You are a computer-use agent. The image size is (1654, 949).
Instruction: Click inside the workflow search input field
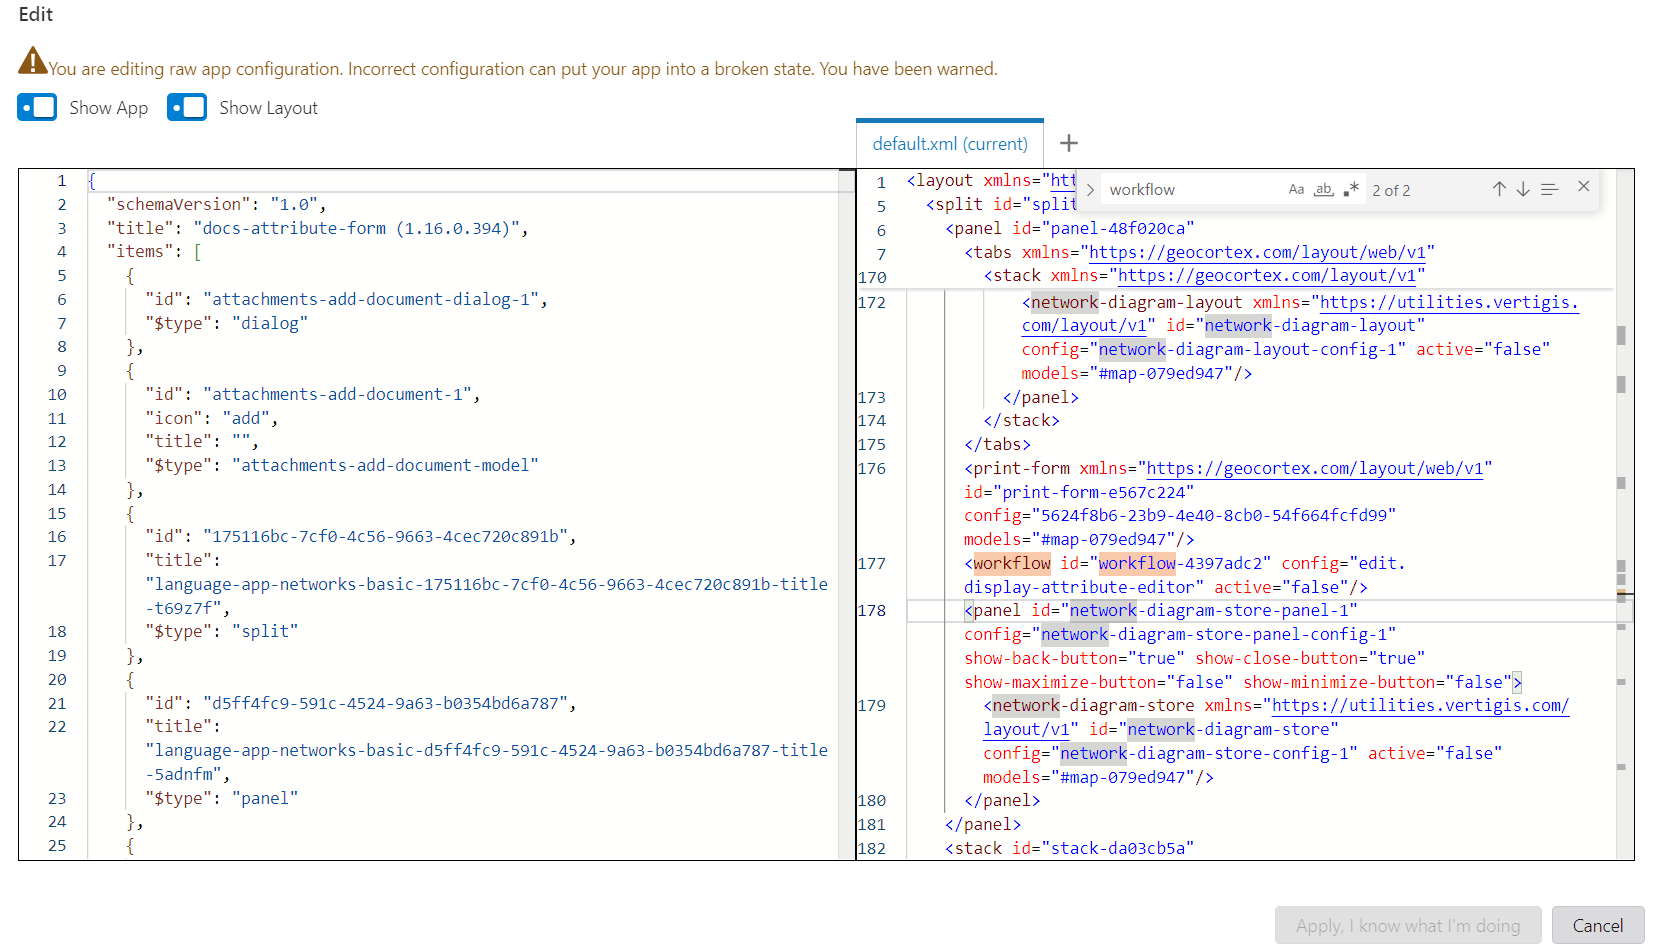point(1180,188)
